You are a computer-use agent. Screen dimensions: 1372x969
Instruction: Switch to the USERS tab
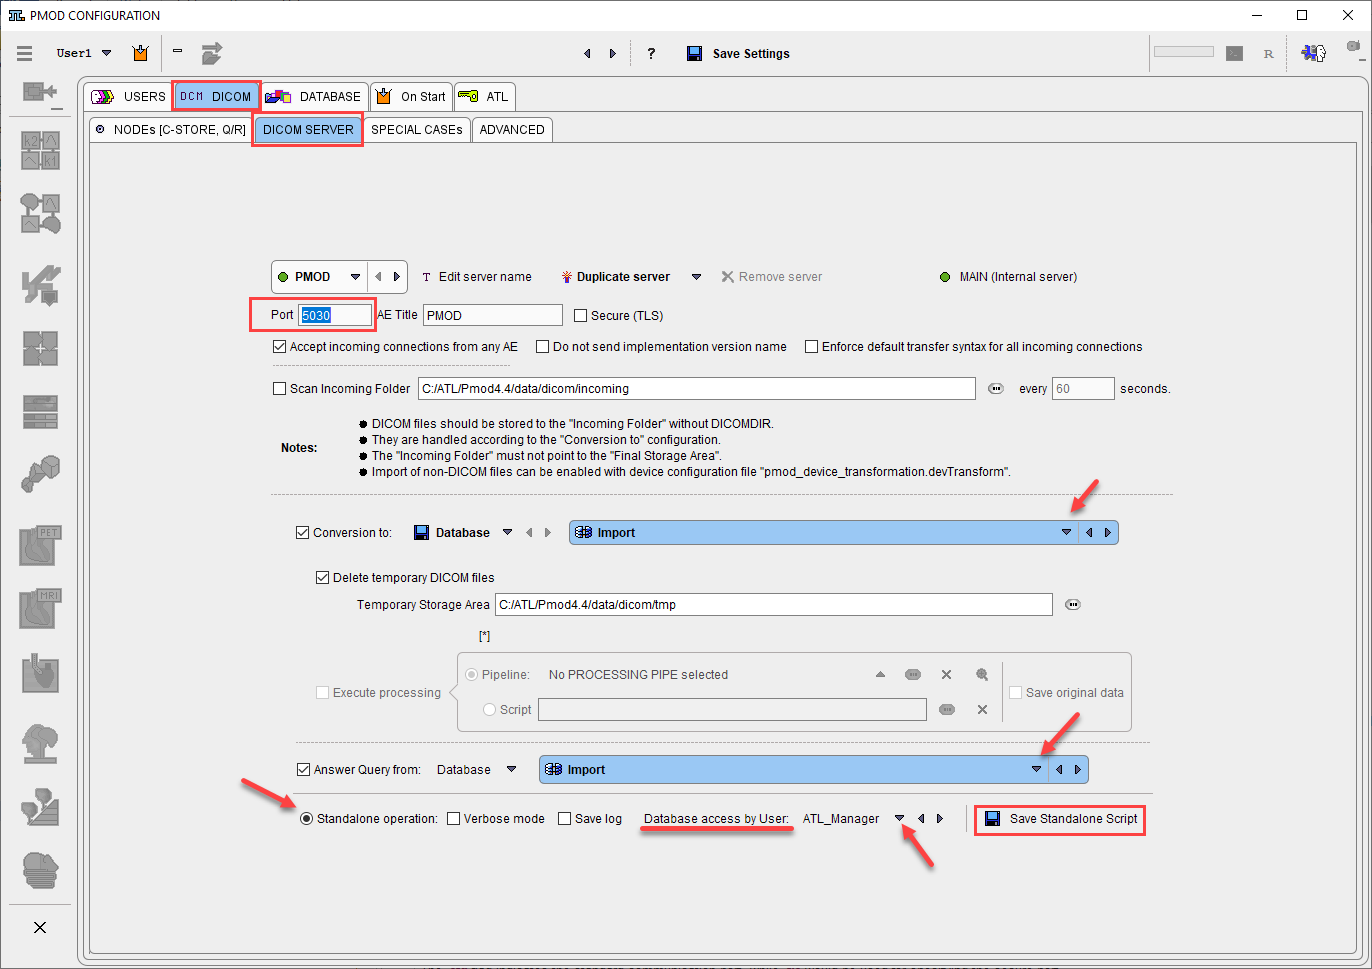[x=128, y=97]
